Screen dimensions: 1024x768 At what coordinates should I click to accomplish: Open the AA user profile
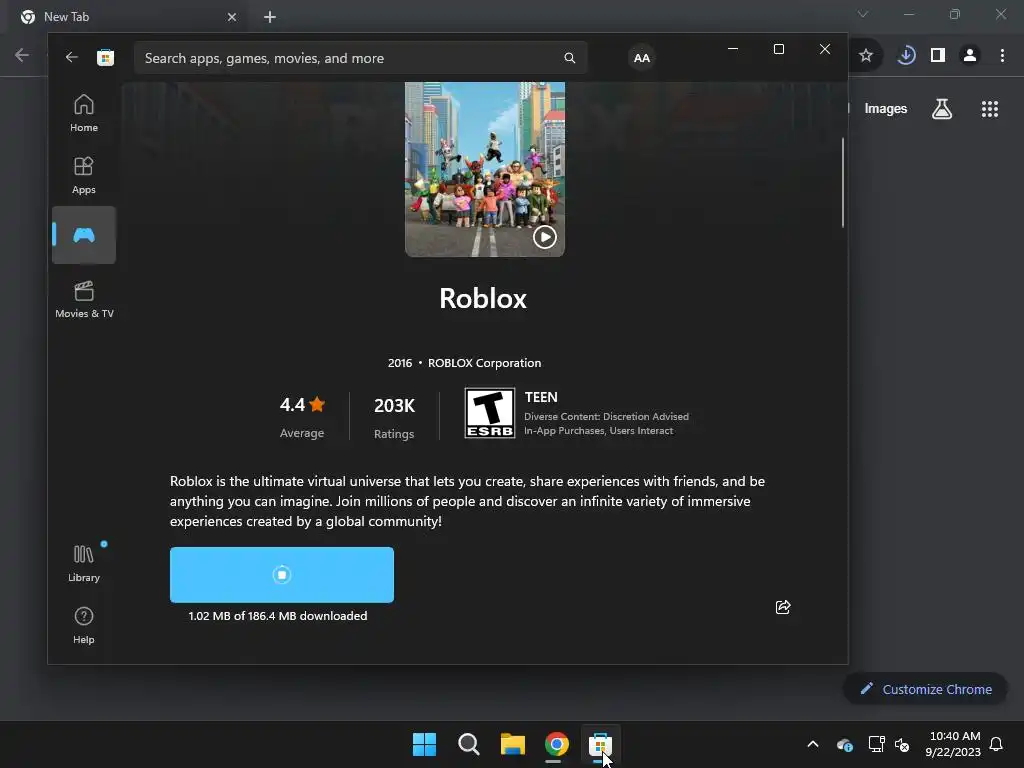tap(641, 58)
